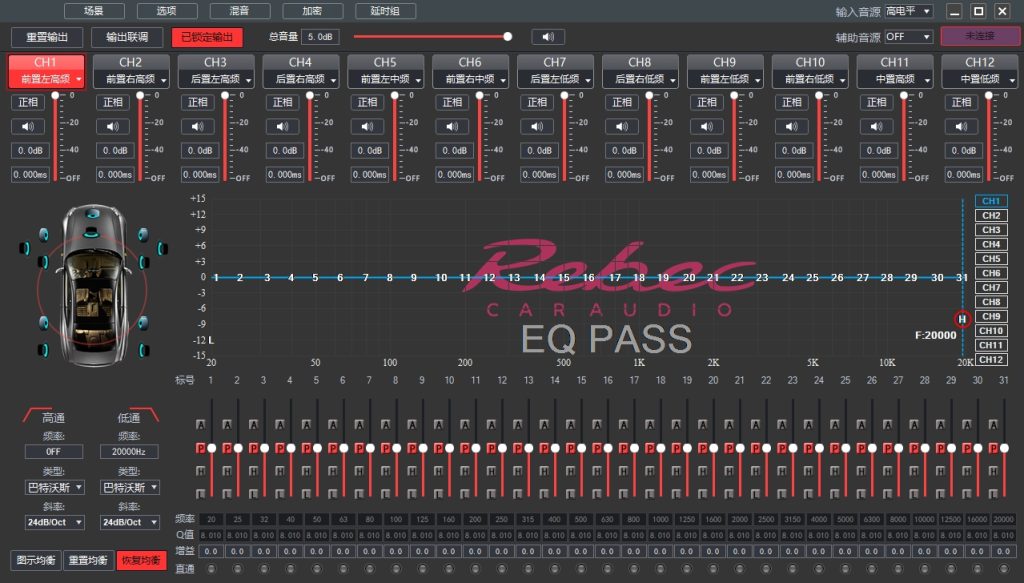The width and height of the screenshot is (1024, 583).
Task: Open the 混音 menu
Action: (239, 10)
